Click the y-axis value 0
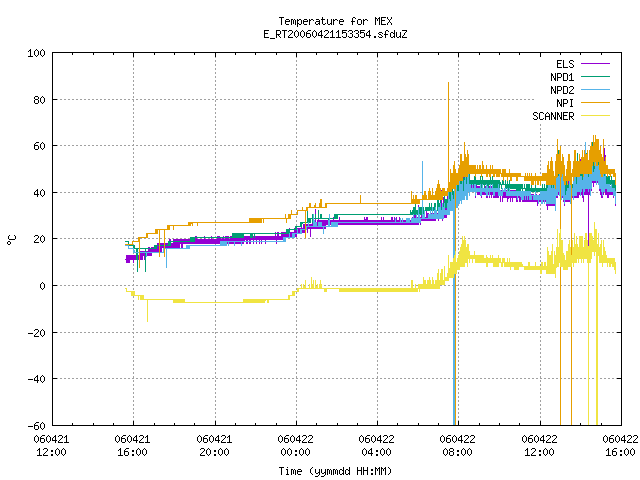 (x=42, y=286)
